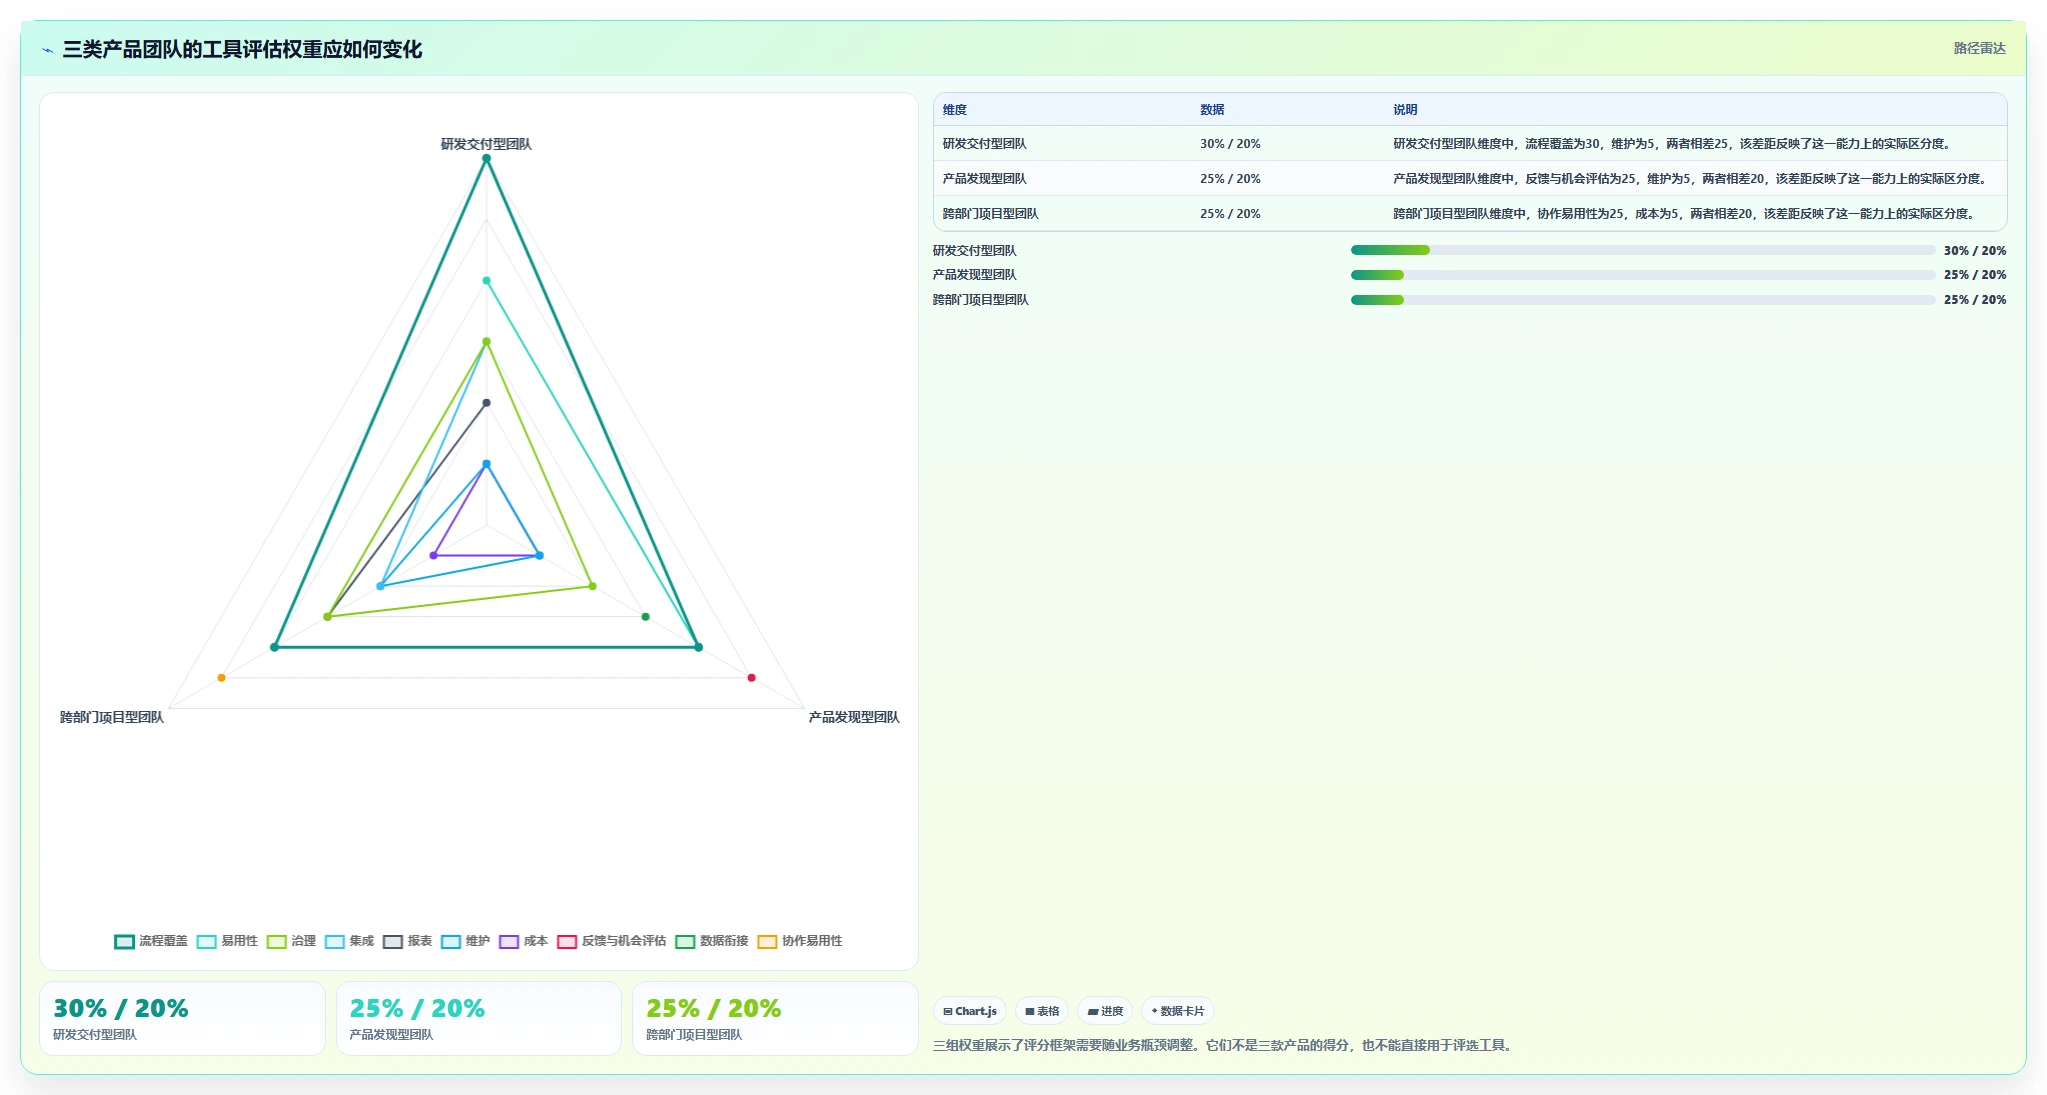Viewport: 2047px width, 1095px height.
Task: Toggle the 数据衔接 legend entry
Action: pos(711,941)
